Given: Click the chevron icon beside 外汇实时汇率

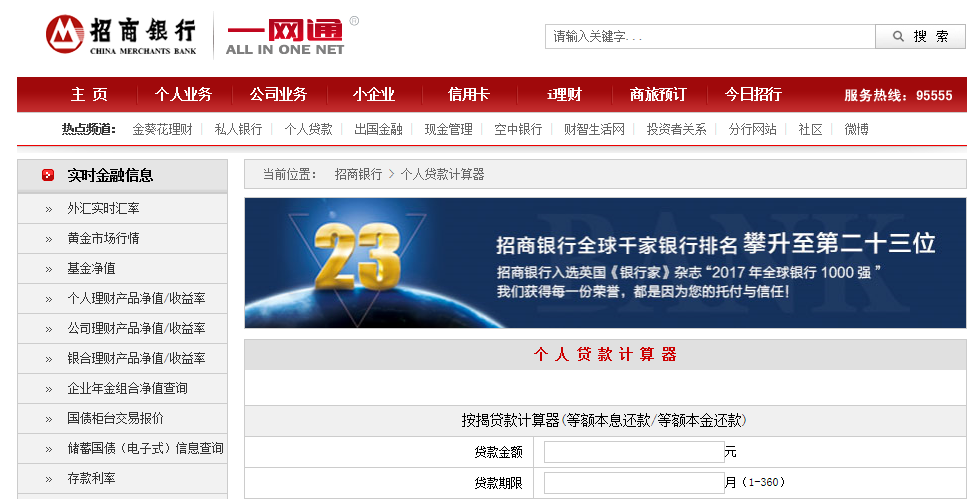Looking at the screenshot, I should pyautogui.click(x=49, y=209).
